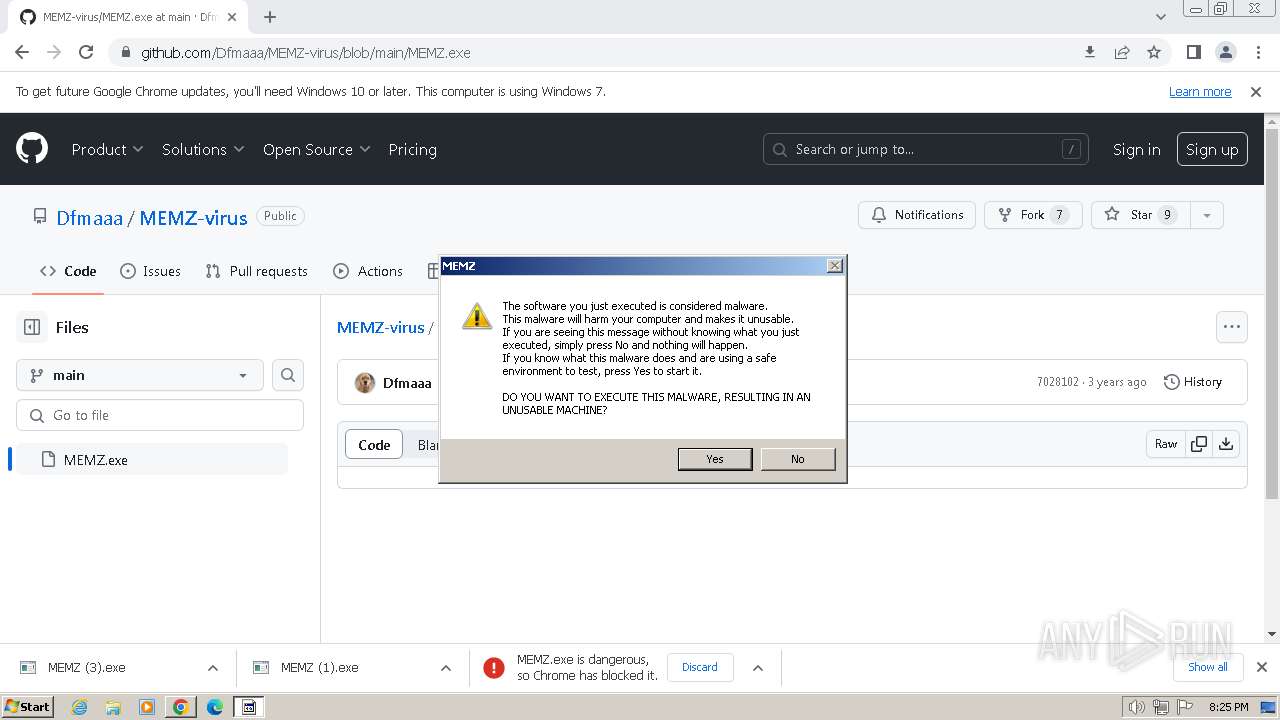Open Internet Explorer from taskbar
This screenshot has height=720, width=1280.
coord(79,707)
